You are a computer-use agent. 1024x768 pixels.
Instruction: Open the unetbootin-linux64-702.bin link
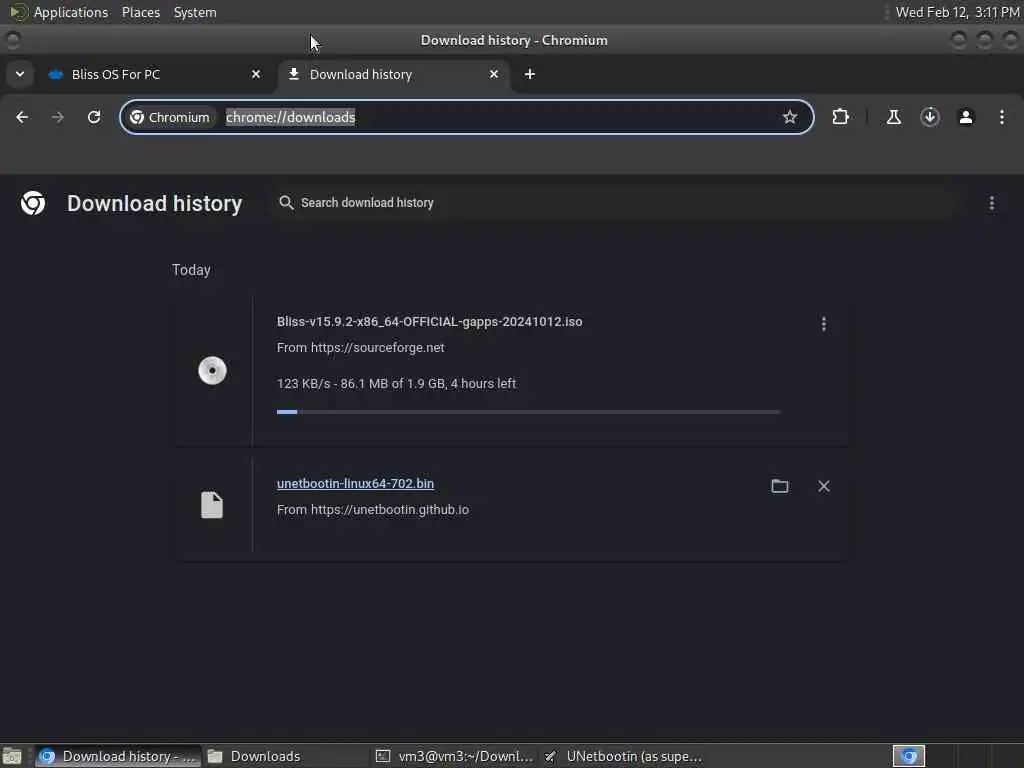point(355,483)
